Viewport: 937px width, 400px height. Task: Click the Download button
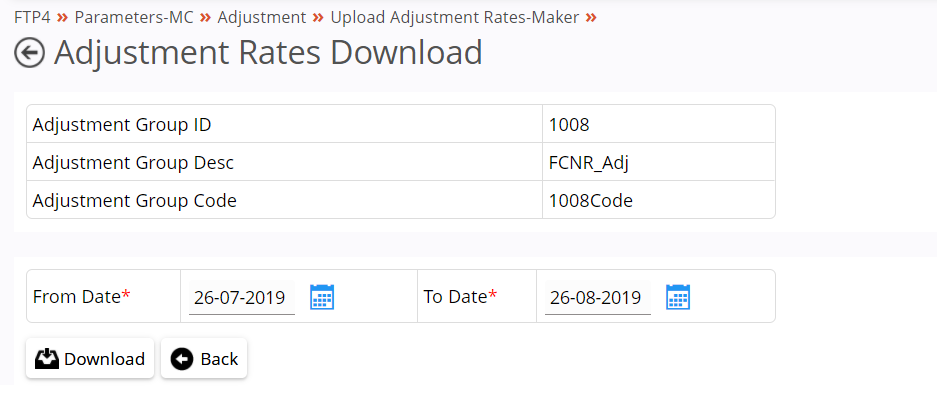tap(90, 358)
